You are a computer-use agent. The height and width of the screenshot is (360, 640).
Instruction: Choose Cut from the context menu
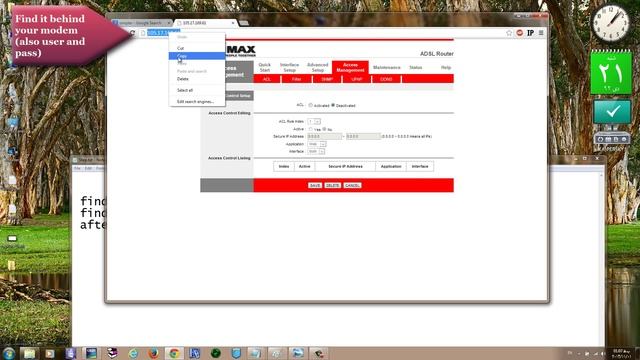coord(197,48)
